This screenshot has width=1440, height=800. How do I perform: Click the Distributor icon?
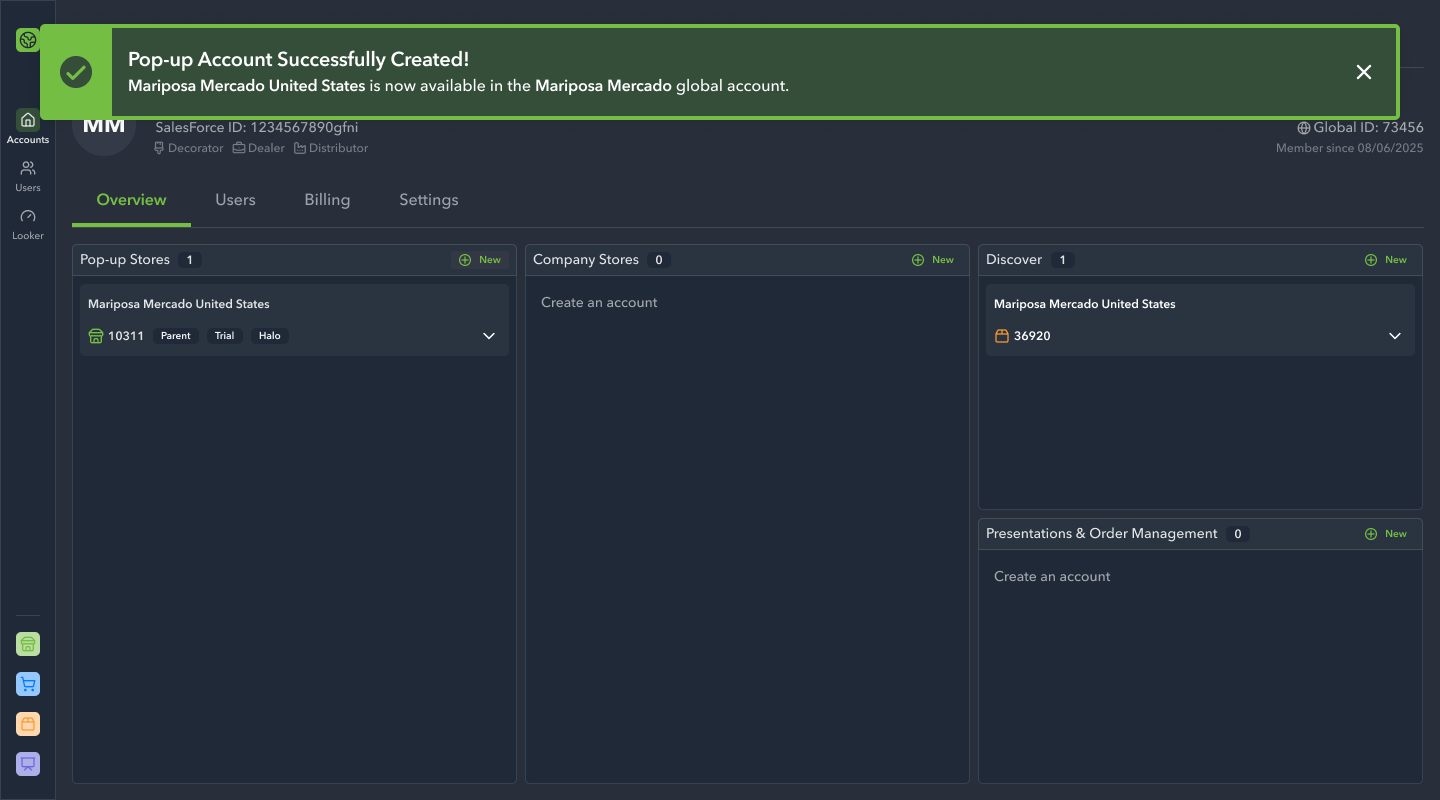pyautogui.click(x=300, y=148)
